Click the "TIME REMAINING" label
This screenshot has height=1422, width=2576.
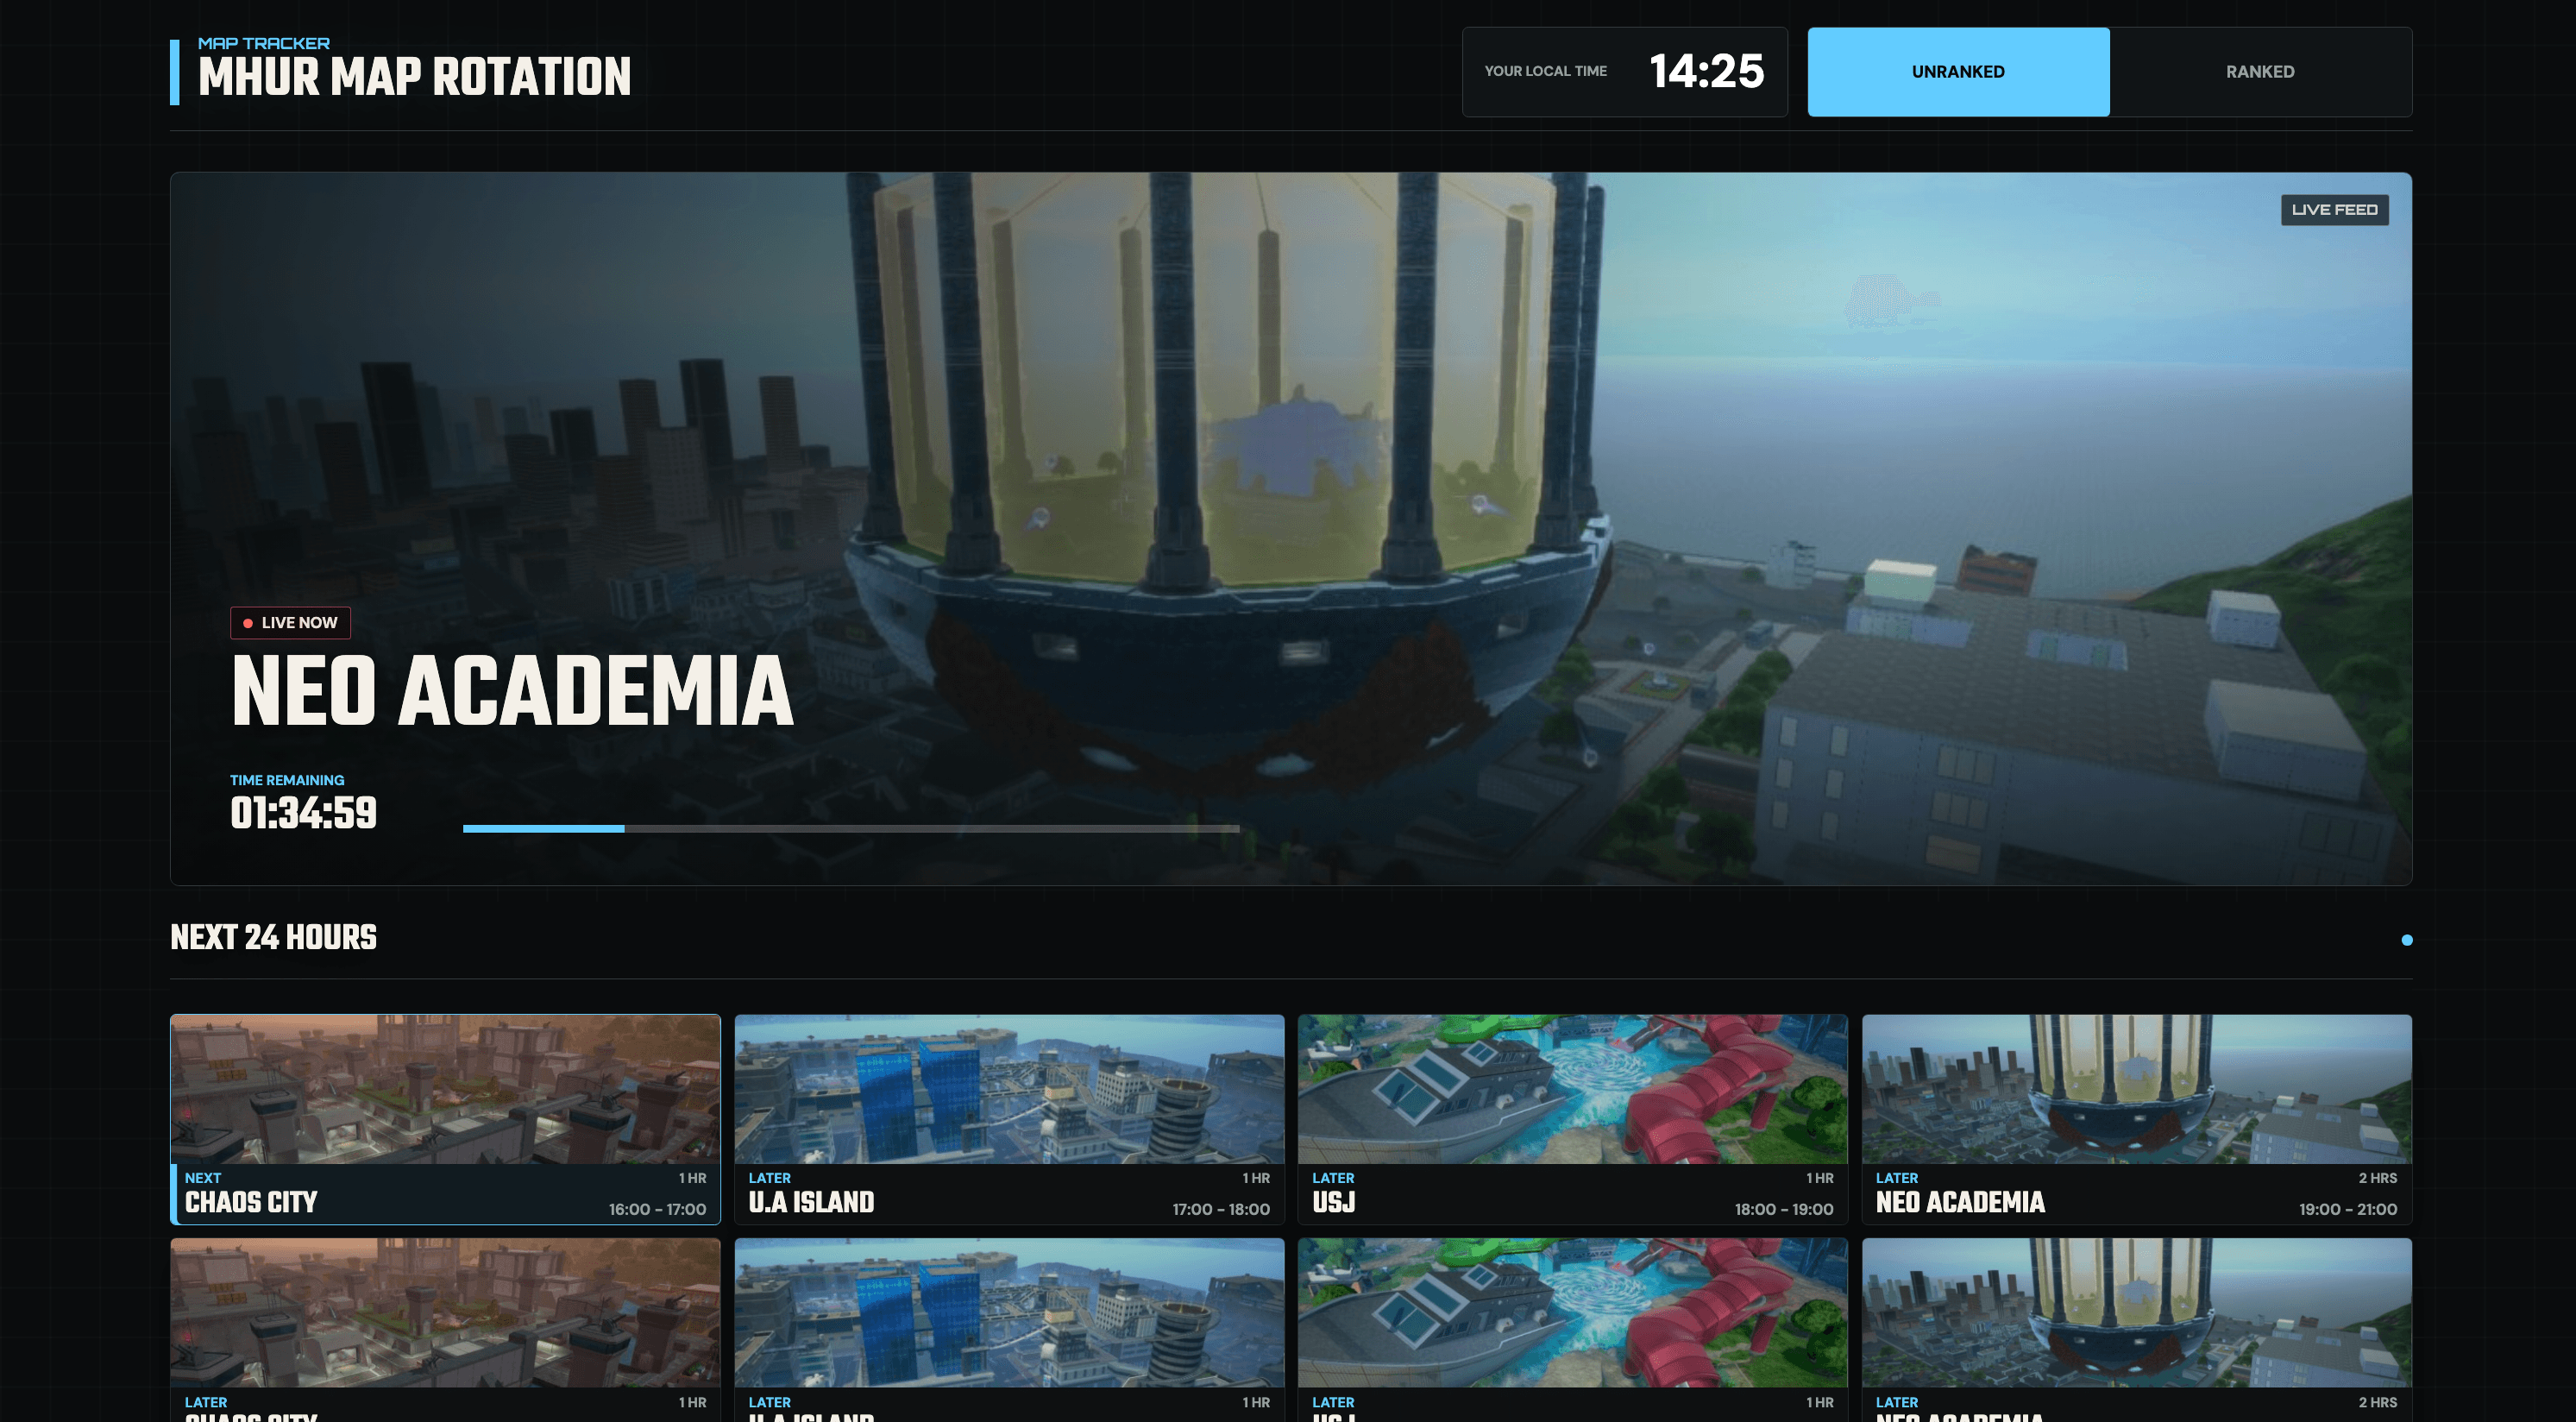(287, 780)
